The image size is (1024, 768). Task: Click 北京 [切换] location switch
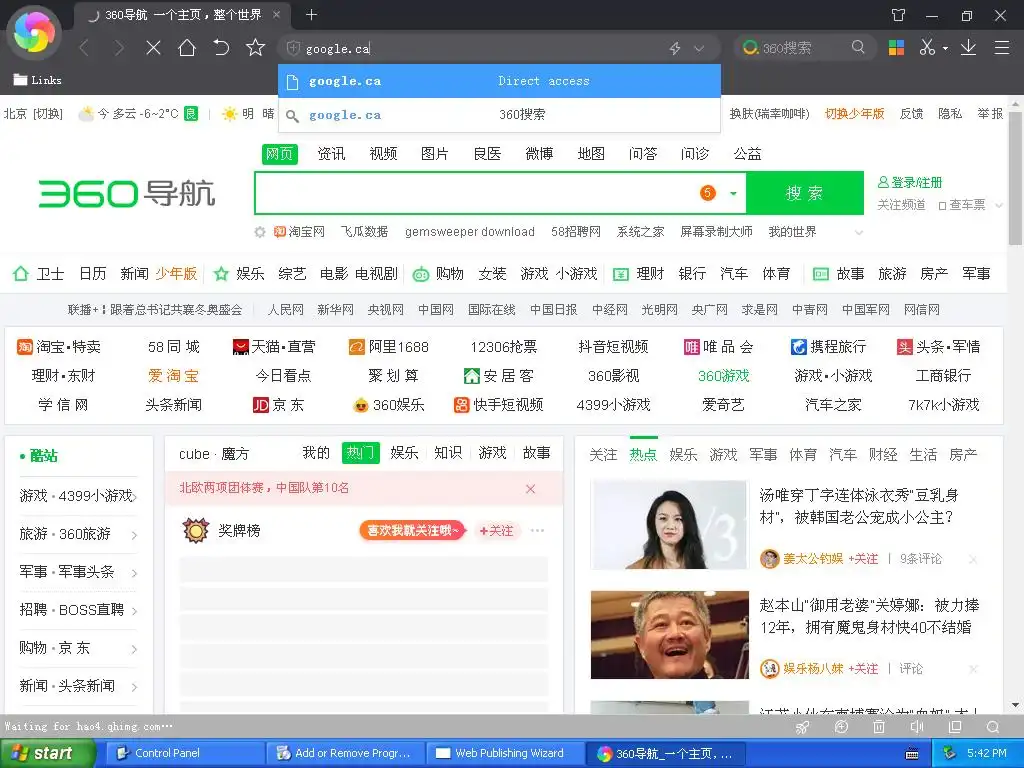33,114
